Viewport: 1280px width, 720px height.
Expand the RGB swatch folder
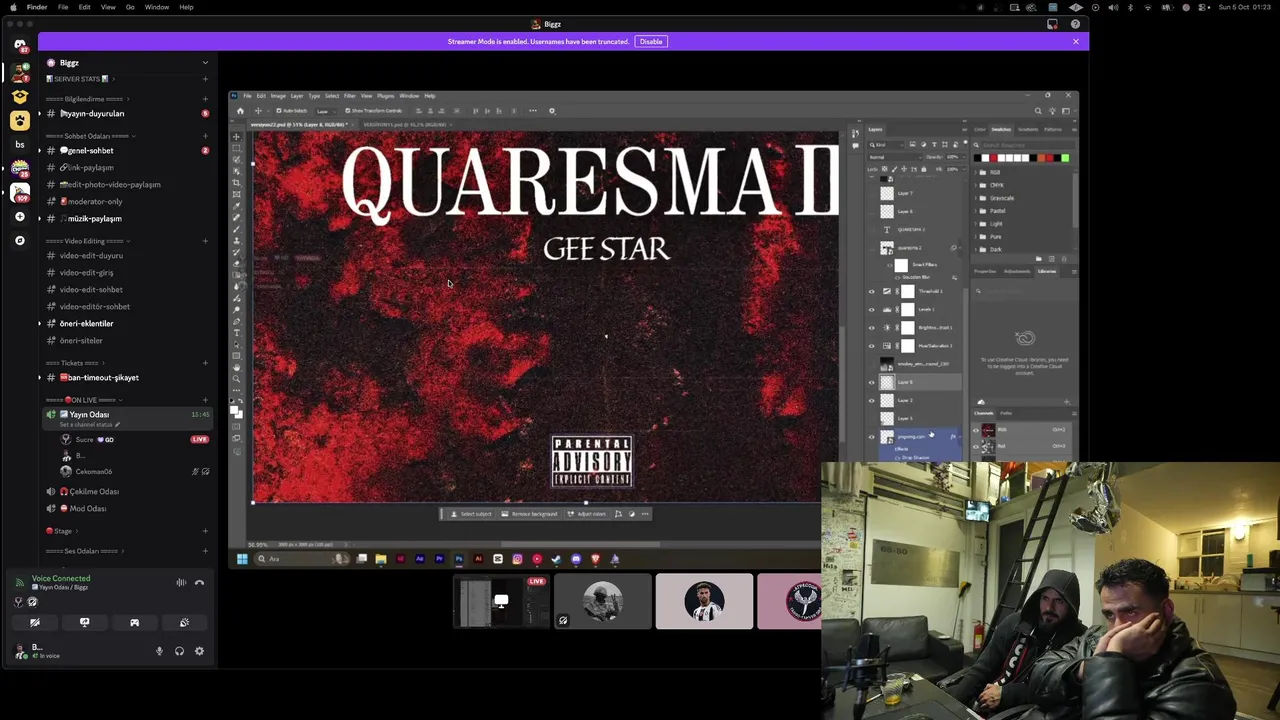click(975, 172)
